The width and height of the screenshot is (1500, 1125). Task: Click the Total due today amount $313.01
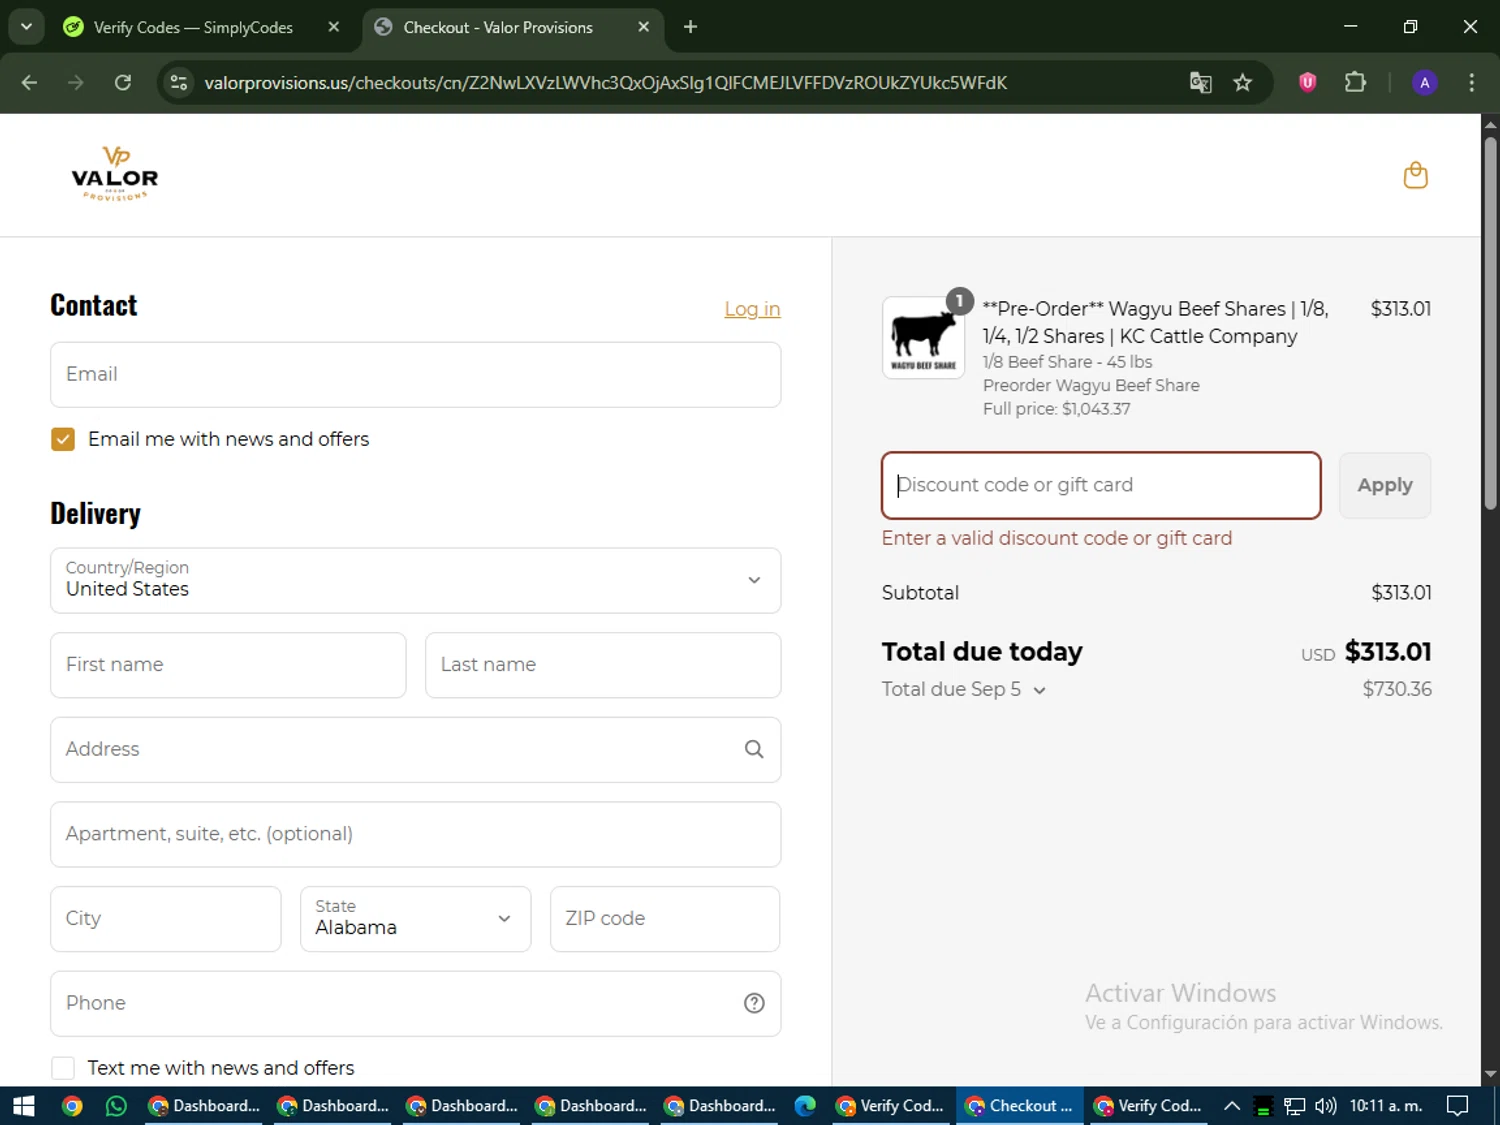tap(1388, 652)
